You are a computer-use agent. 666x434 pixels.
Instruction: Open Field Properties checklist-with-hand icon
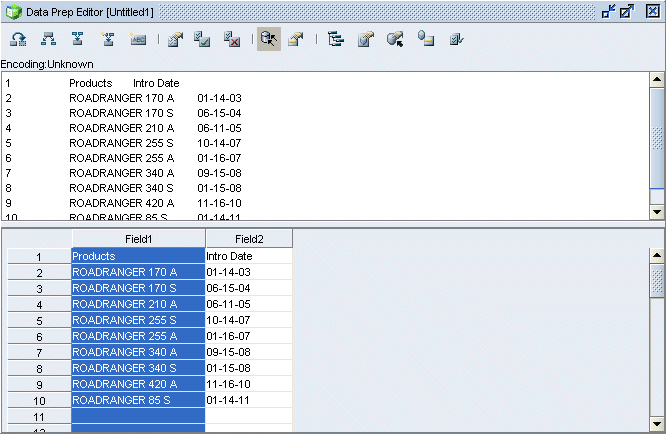point(175,39)
